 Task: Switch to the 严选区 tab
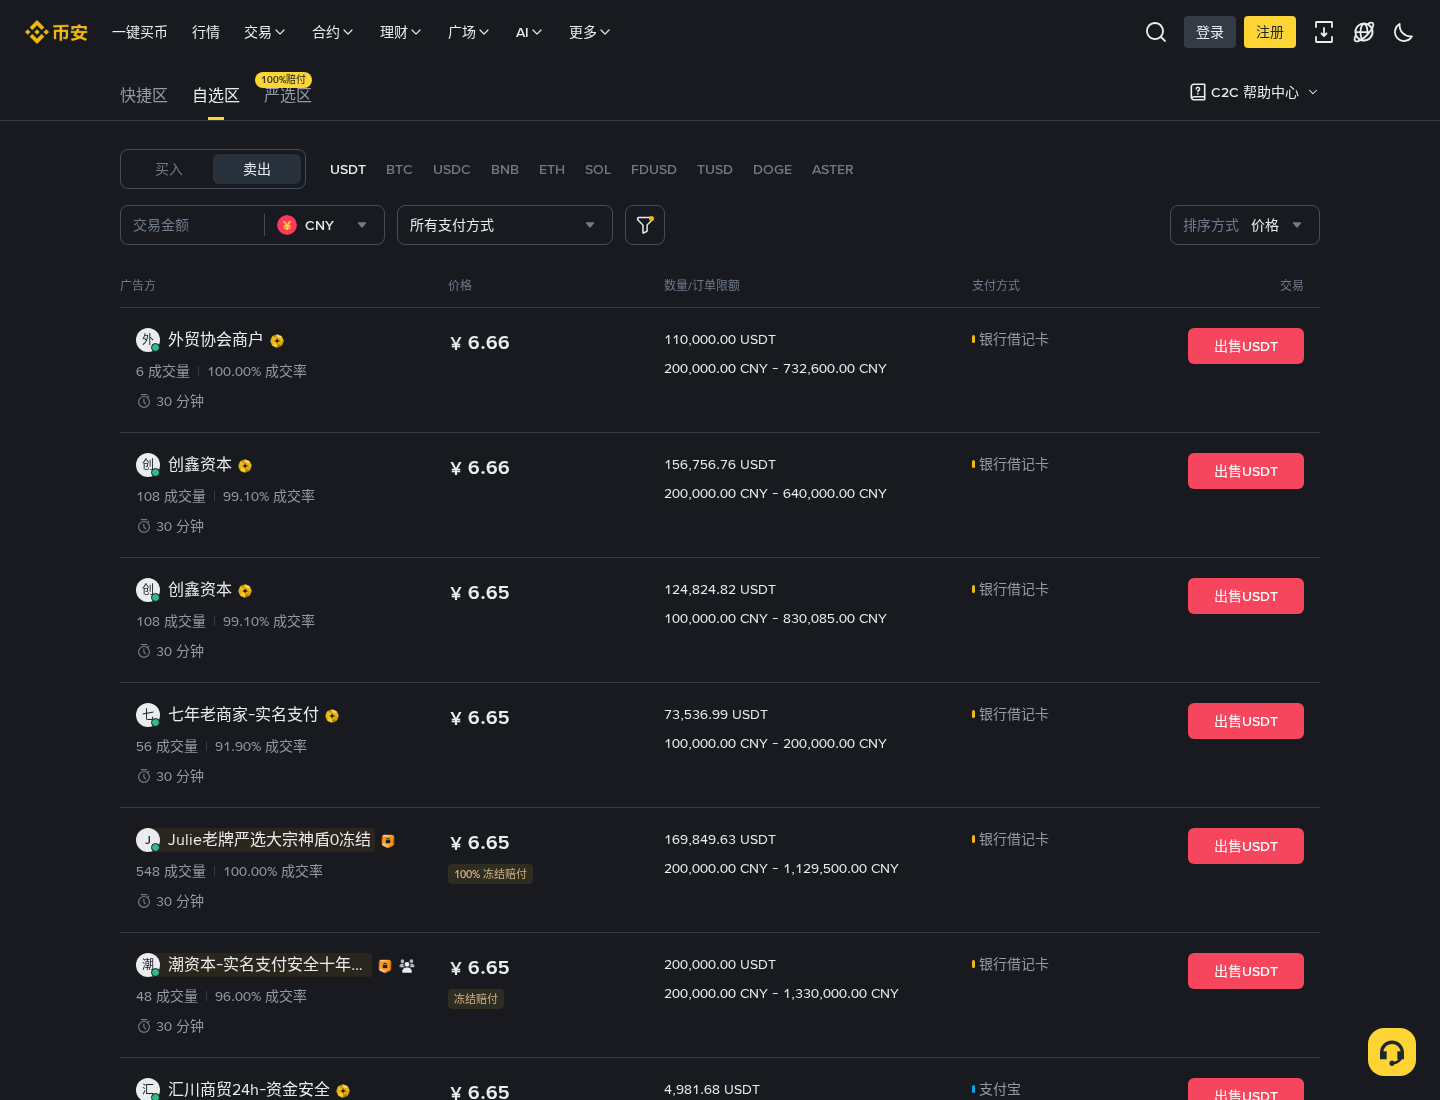(288, 96)
